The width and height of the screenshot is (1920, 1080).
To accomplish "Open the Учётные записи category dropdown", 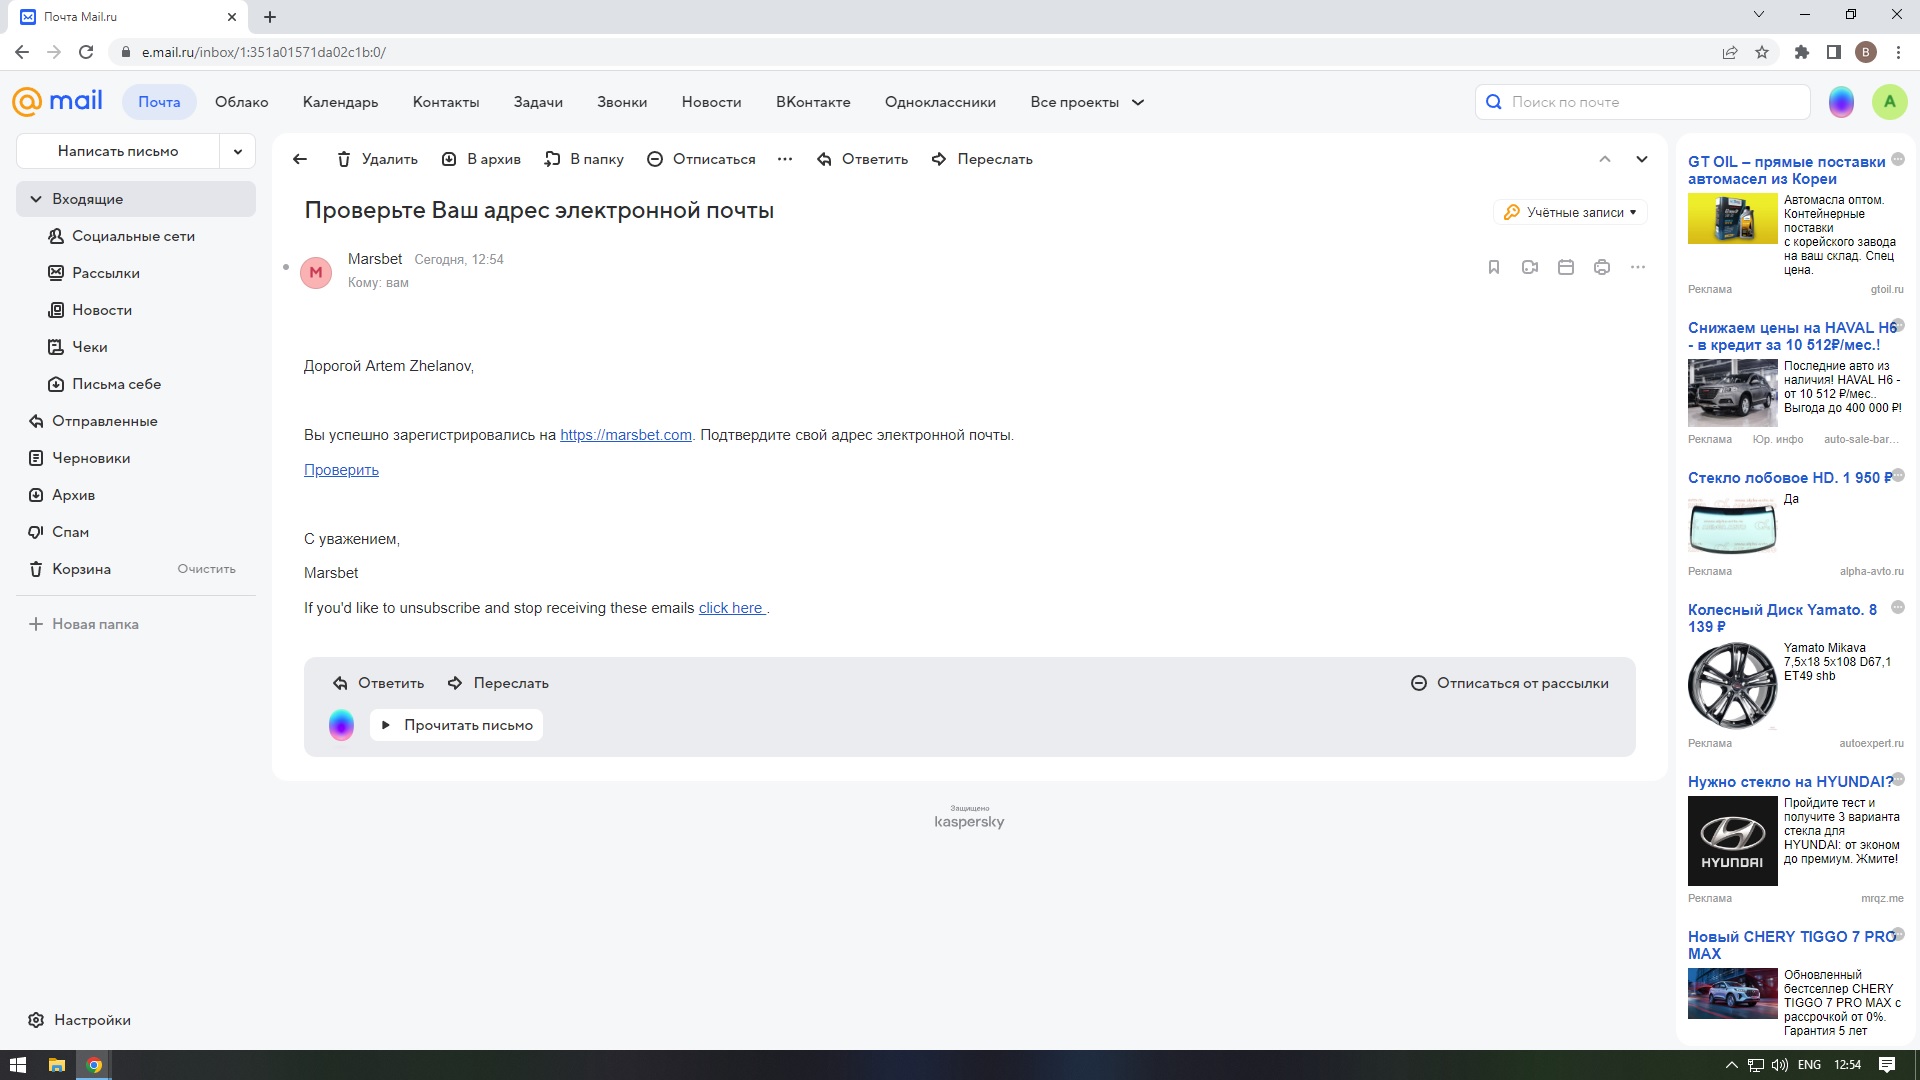I will coord(1570,212).
